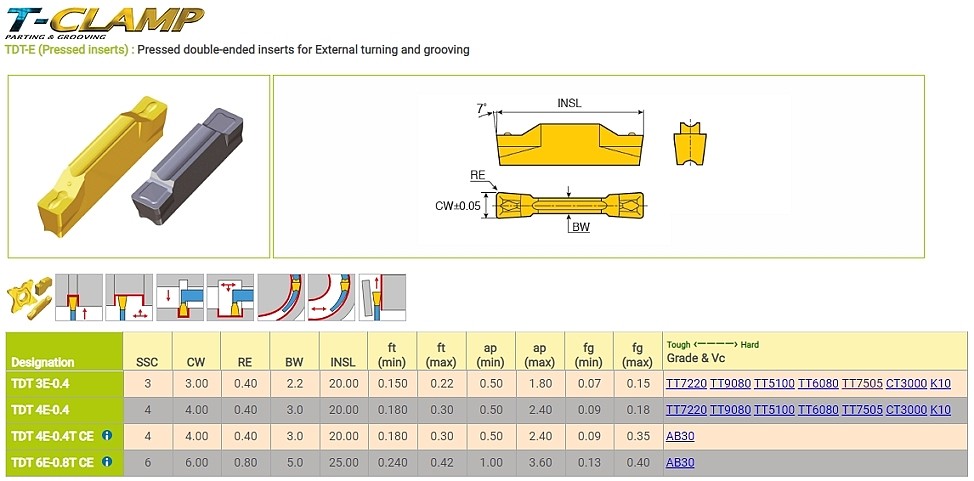This screenshot has height=481, width=974.
Task: Select the external grooving application icon
Action: coord(78,298)
